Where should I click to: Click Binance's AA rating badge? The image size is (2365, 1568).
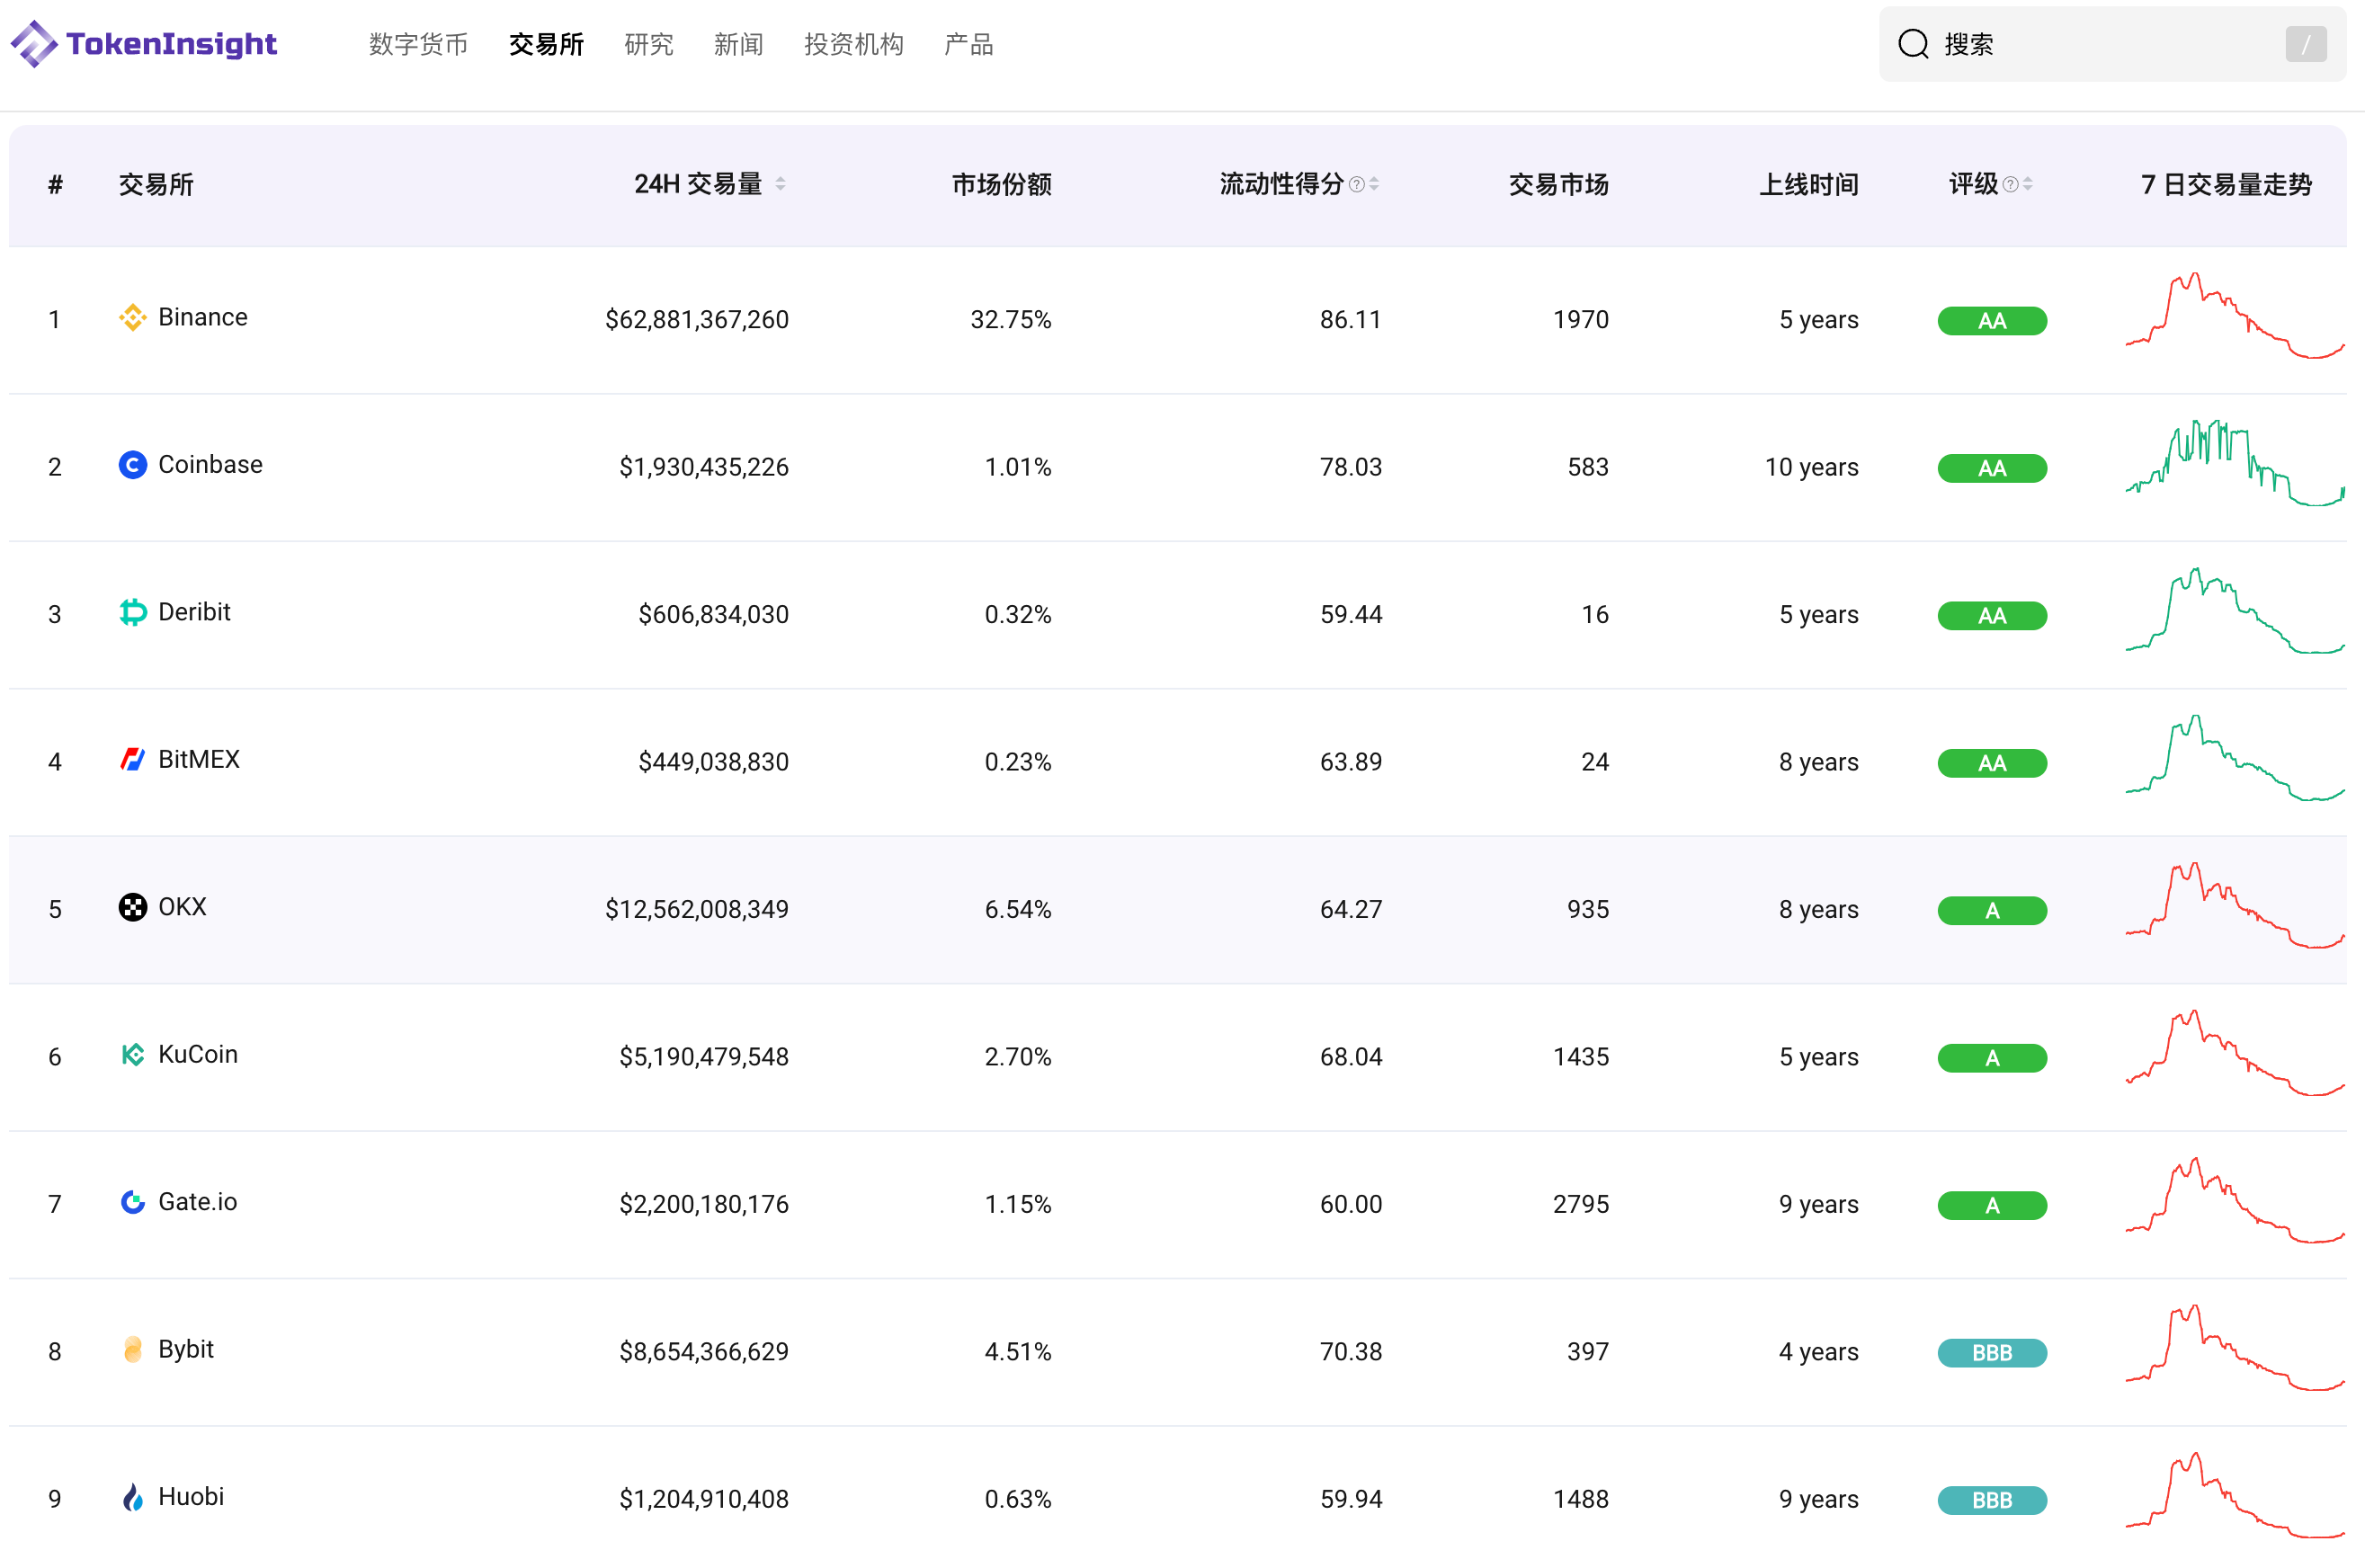click(x=1991, y=321)
